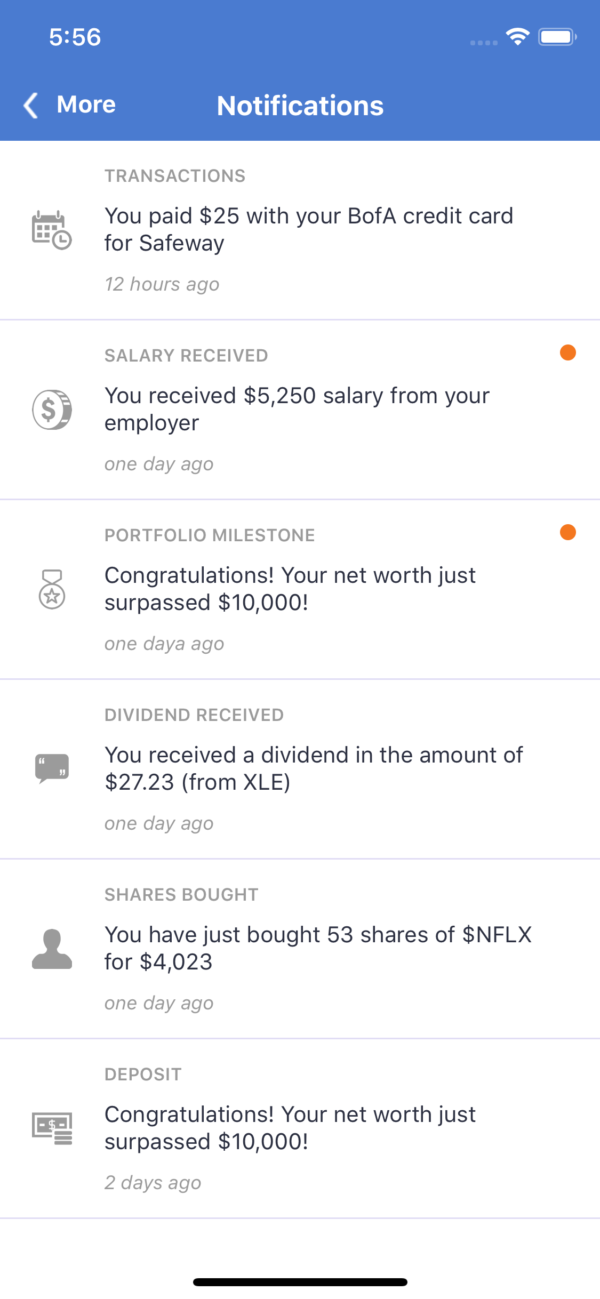600x1299 pixels.
Task: Dismiss the unread dot on Portfolio Milestone
Action: click(567, 533)
